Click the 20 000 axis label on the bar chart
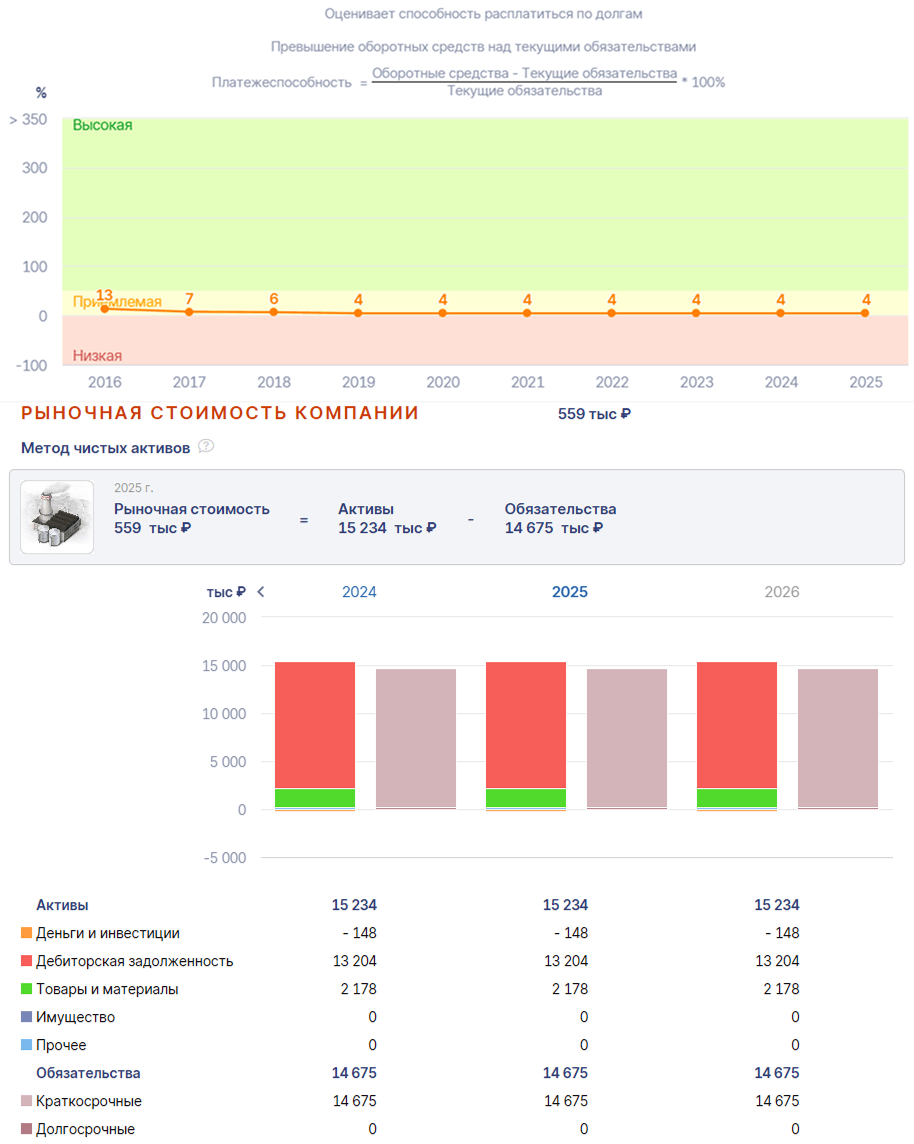Image resolution: width=914 pixels, height=1144 pixels. click(224, 618)
